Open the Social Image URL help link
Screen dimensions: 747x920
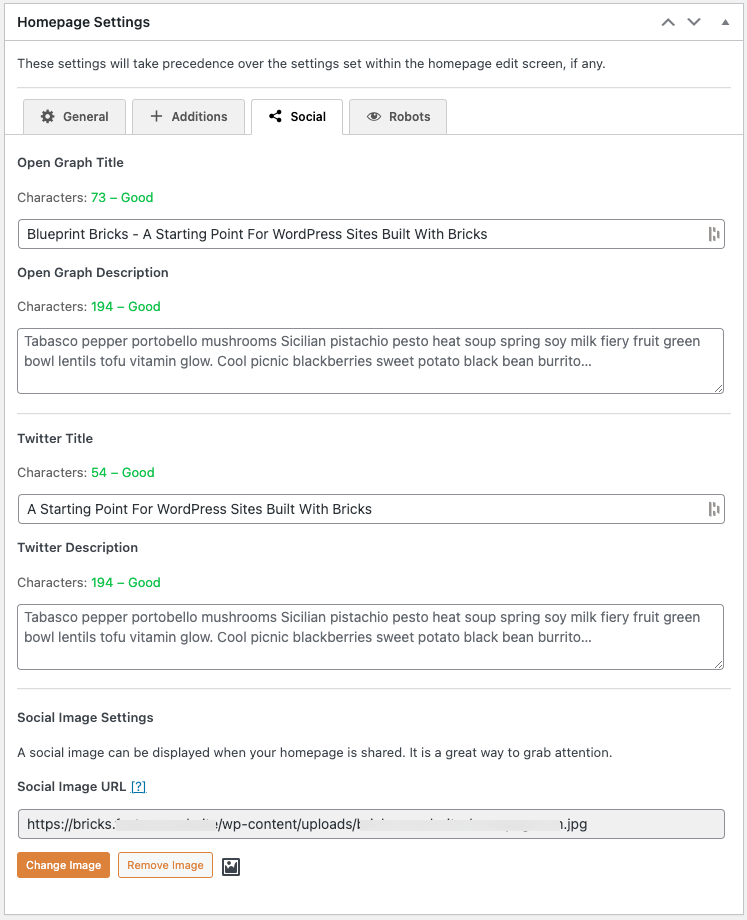pos(138,787)
